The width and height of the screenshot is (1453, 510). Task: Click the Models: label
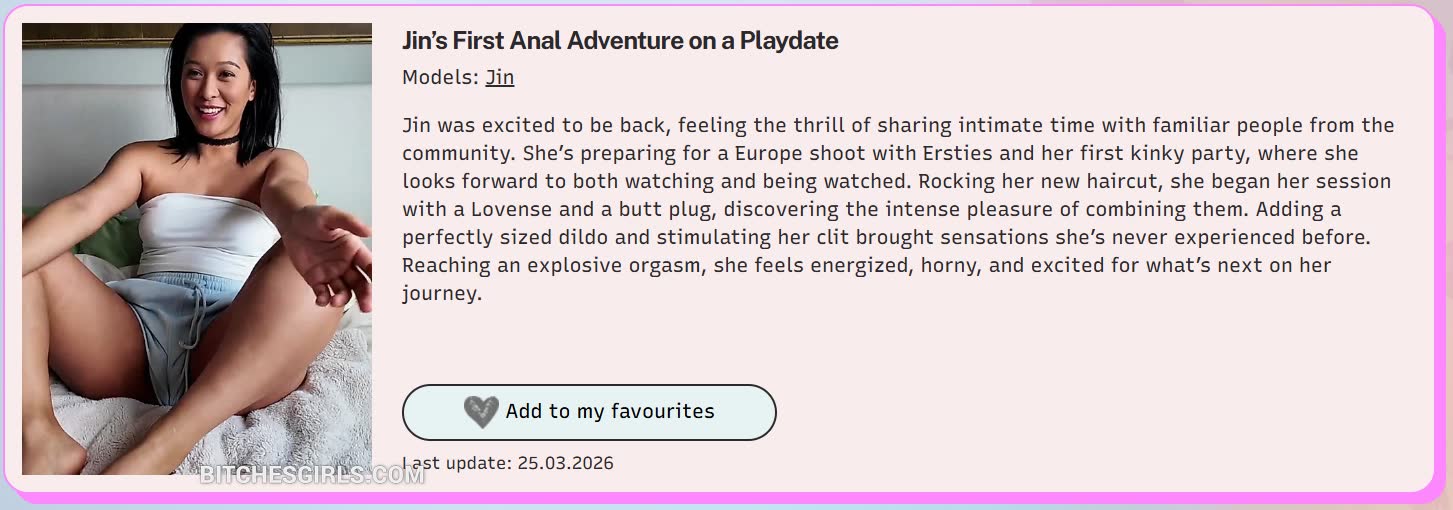coord(440,77)
